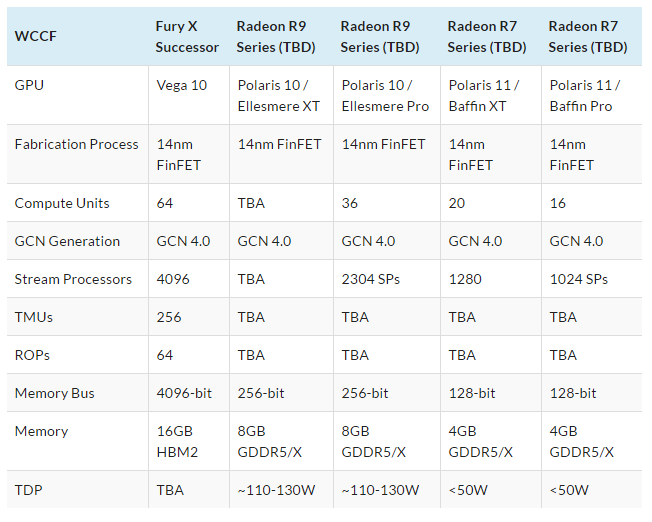Click the 4096-bit memory bus cell

(x=185, y=394)
